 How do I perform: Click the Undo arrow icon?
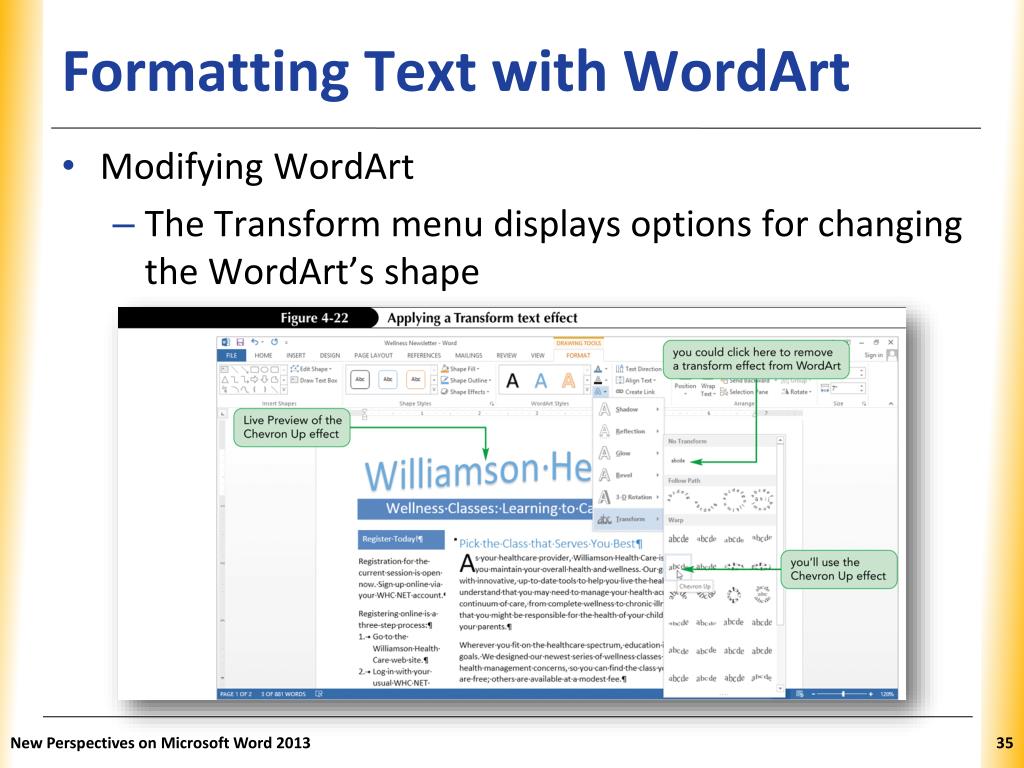point(255,342)
